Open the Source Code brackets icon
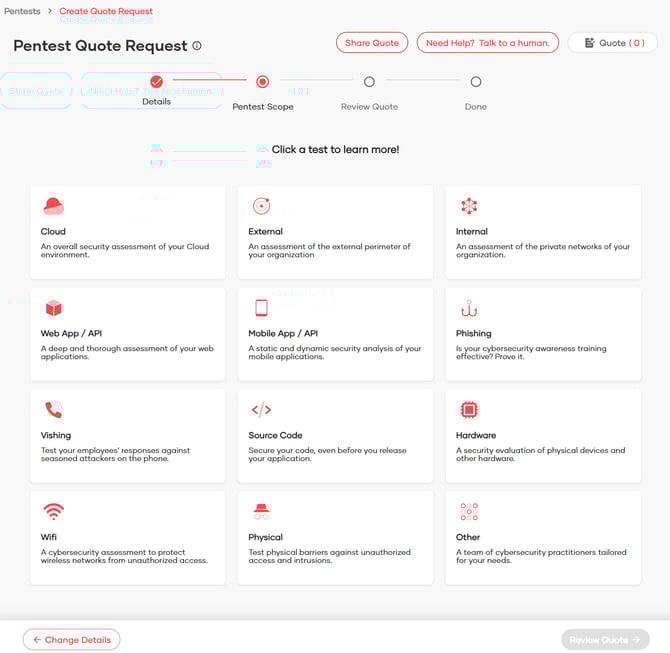670x653 pixels. click(x=261, y=410)
